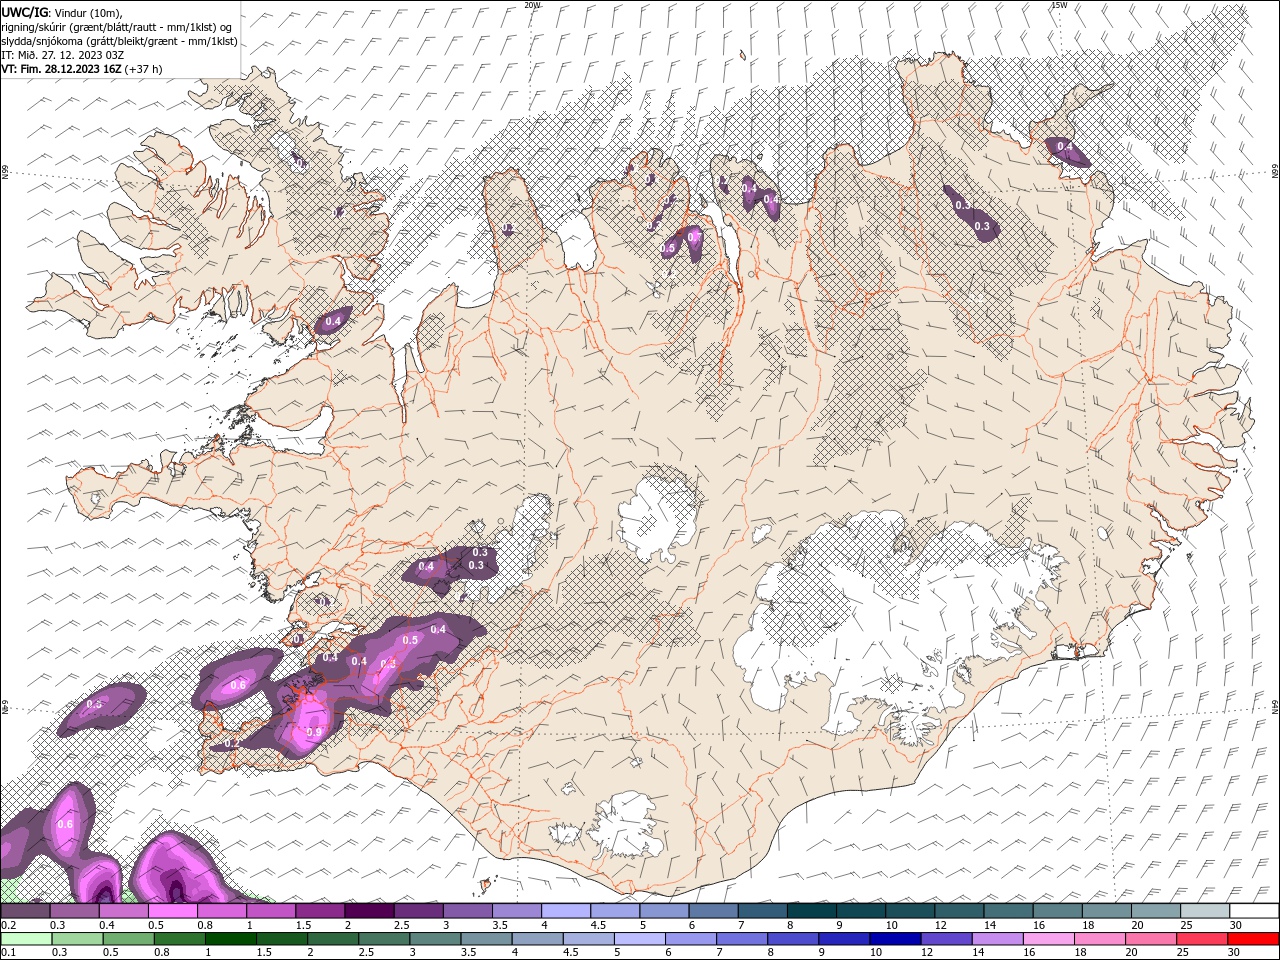The image size is (1280, 960).
Task: Select the 6–7 slate blue snow swatch
Action: (x=712, y=911)
